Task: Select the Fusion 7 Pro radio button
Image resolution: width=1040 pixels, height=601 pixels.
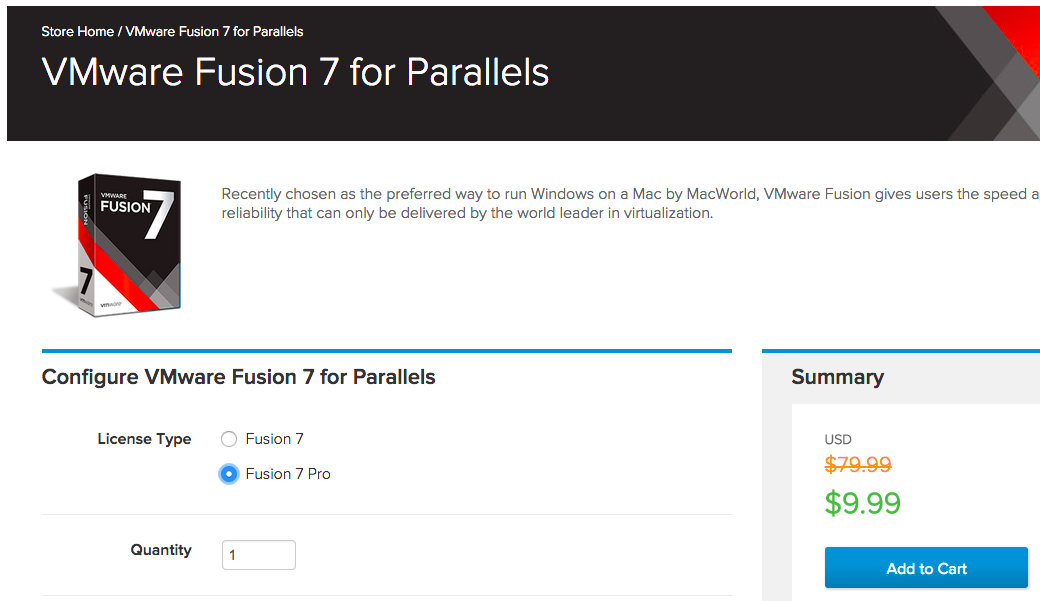Action: [229, 474]
